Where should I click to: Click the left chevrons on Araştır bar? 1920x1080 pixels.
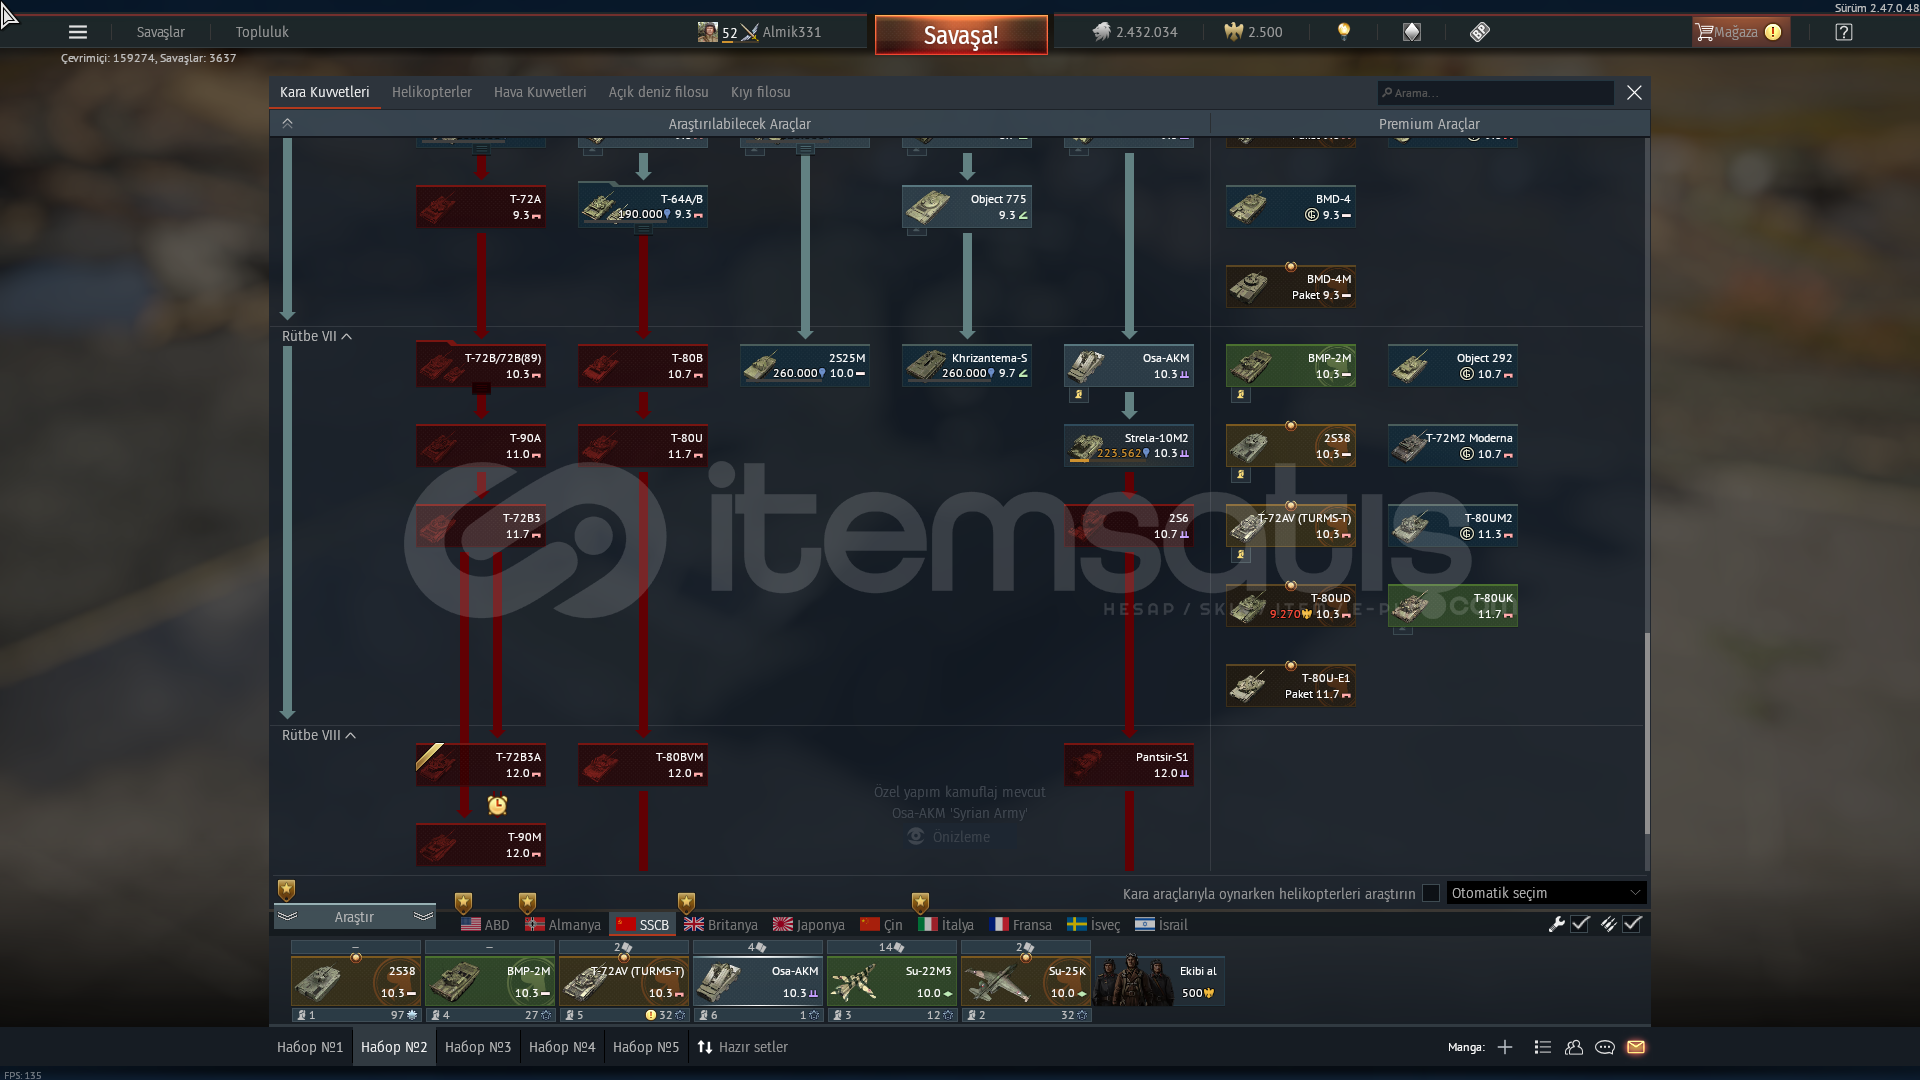(288, 917)
